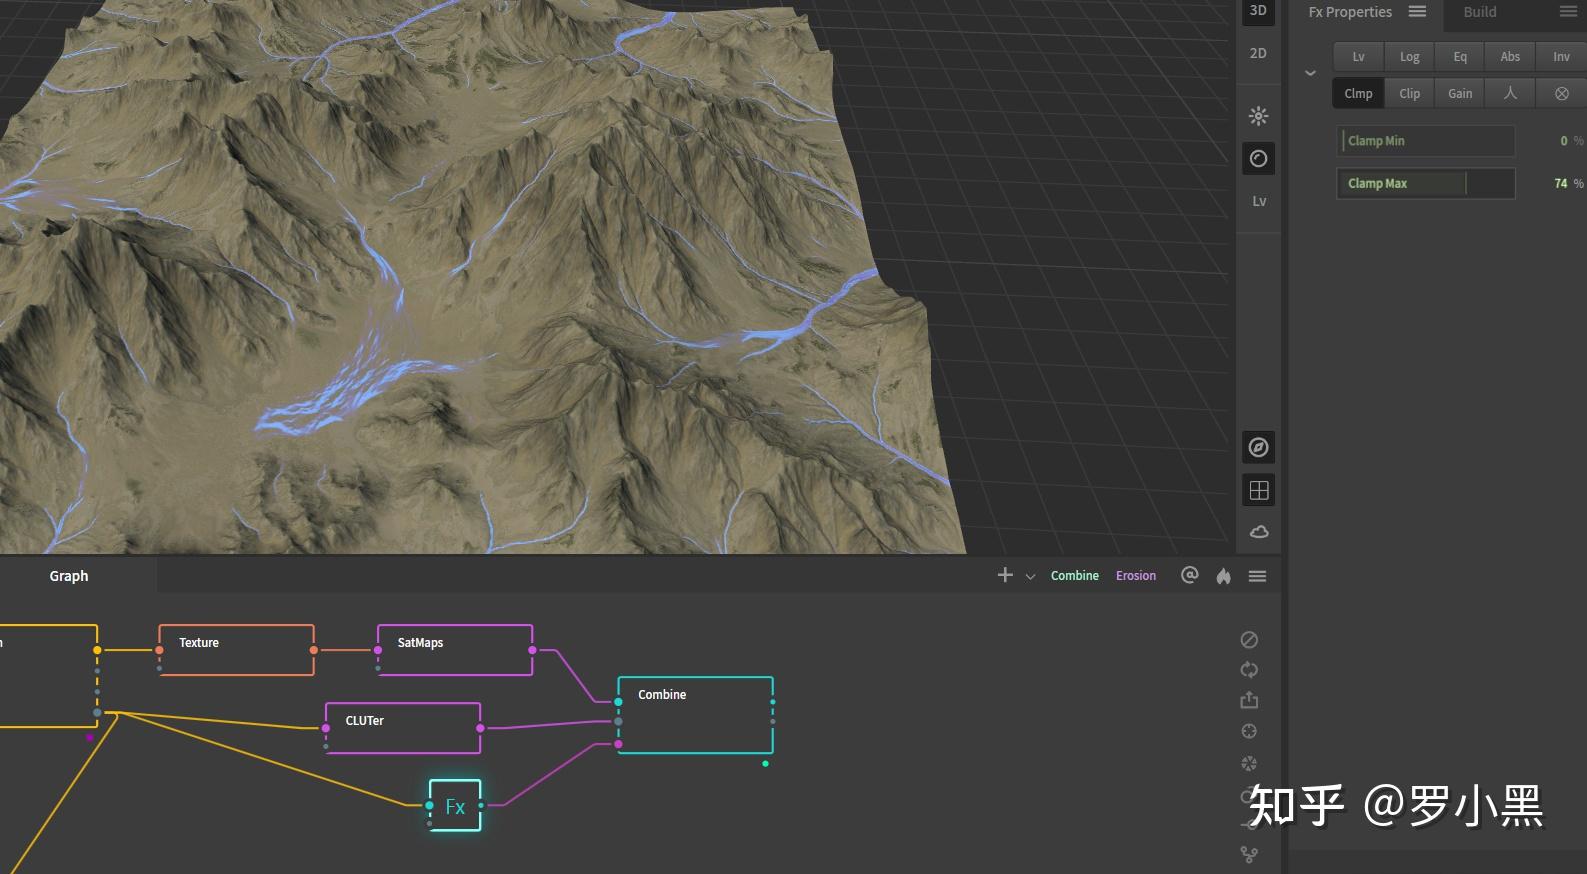Viewport: 1587px width, 874px height.
Task: Click the compass icon in viewport sidebar
Action: coord(1258,447)
